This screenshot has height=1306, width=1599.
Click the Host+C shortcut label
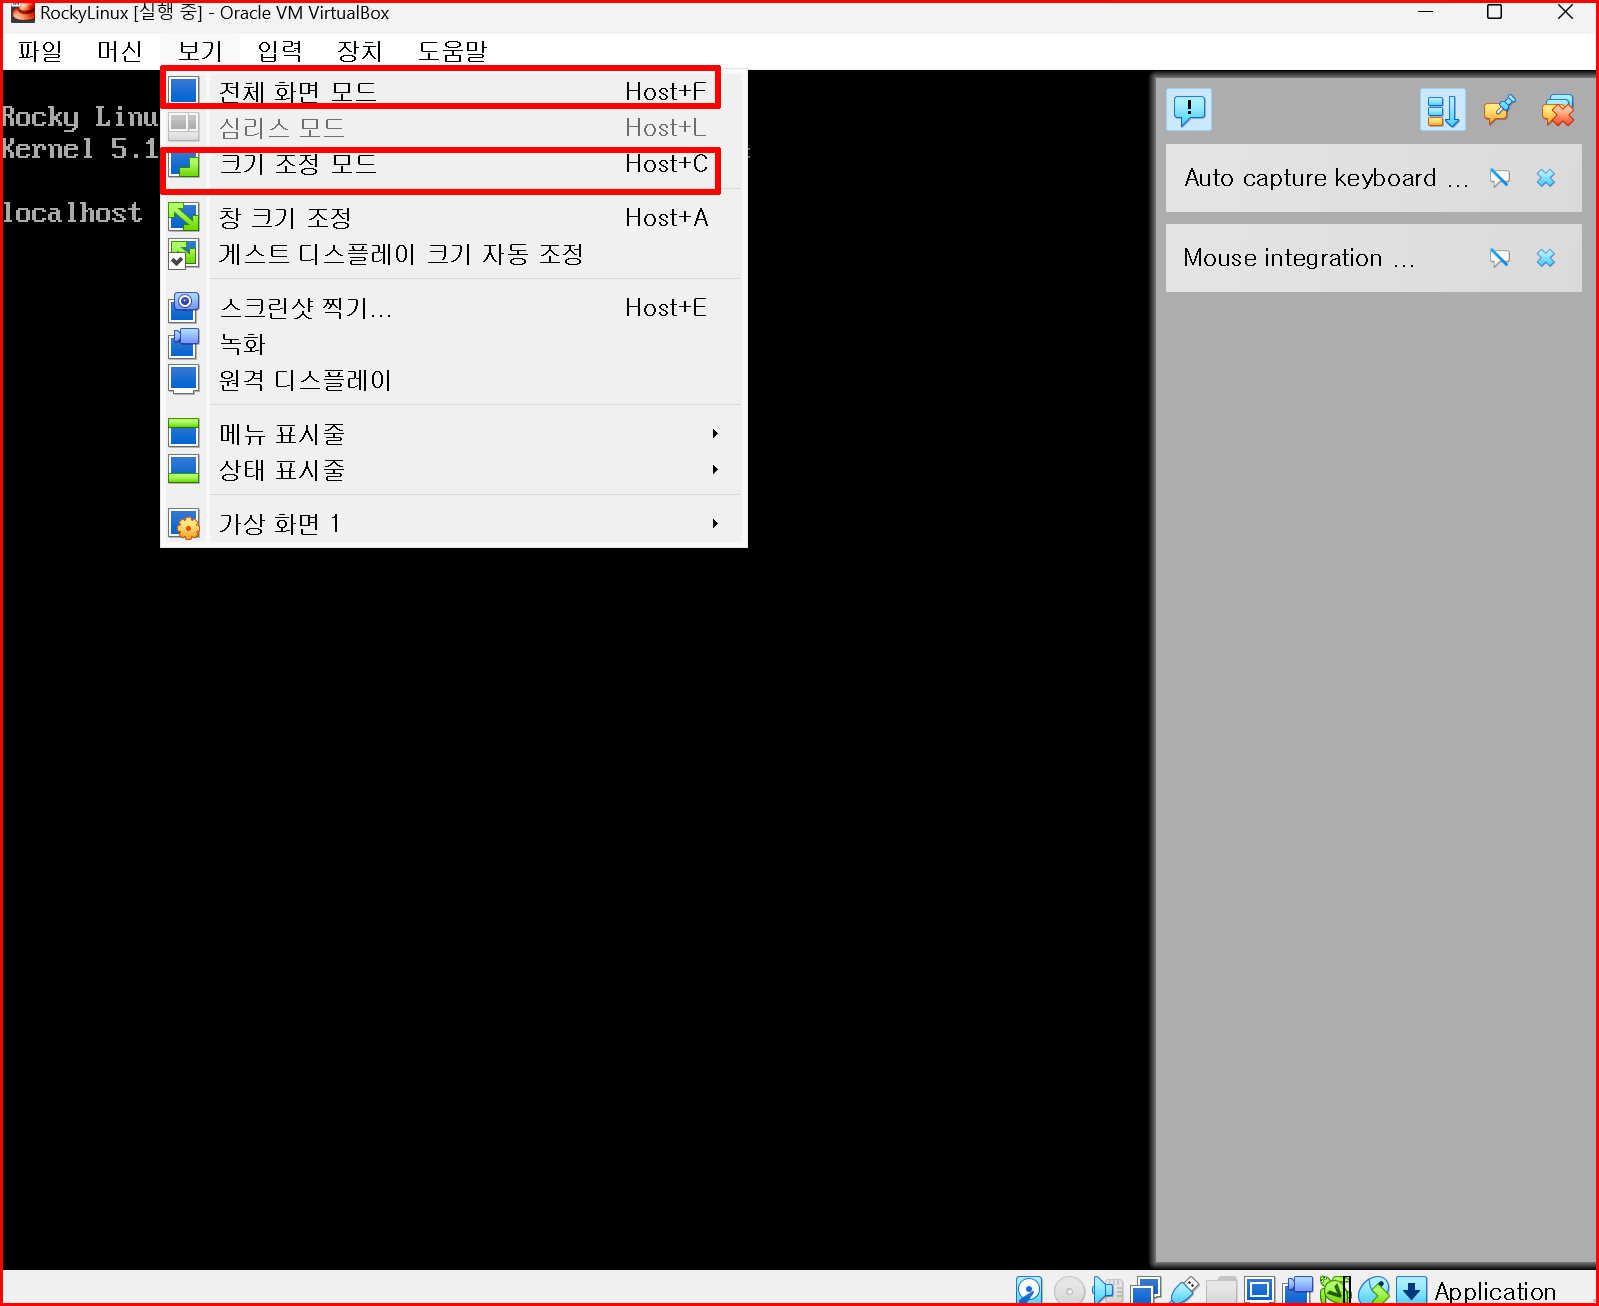[666, 164]
